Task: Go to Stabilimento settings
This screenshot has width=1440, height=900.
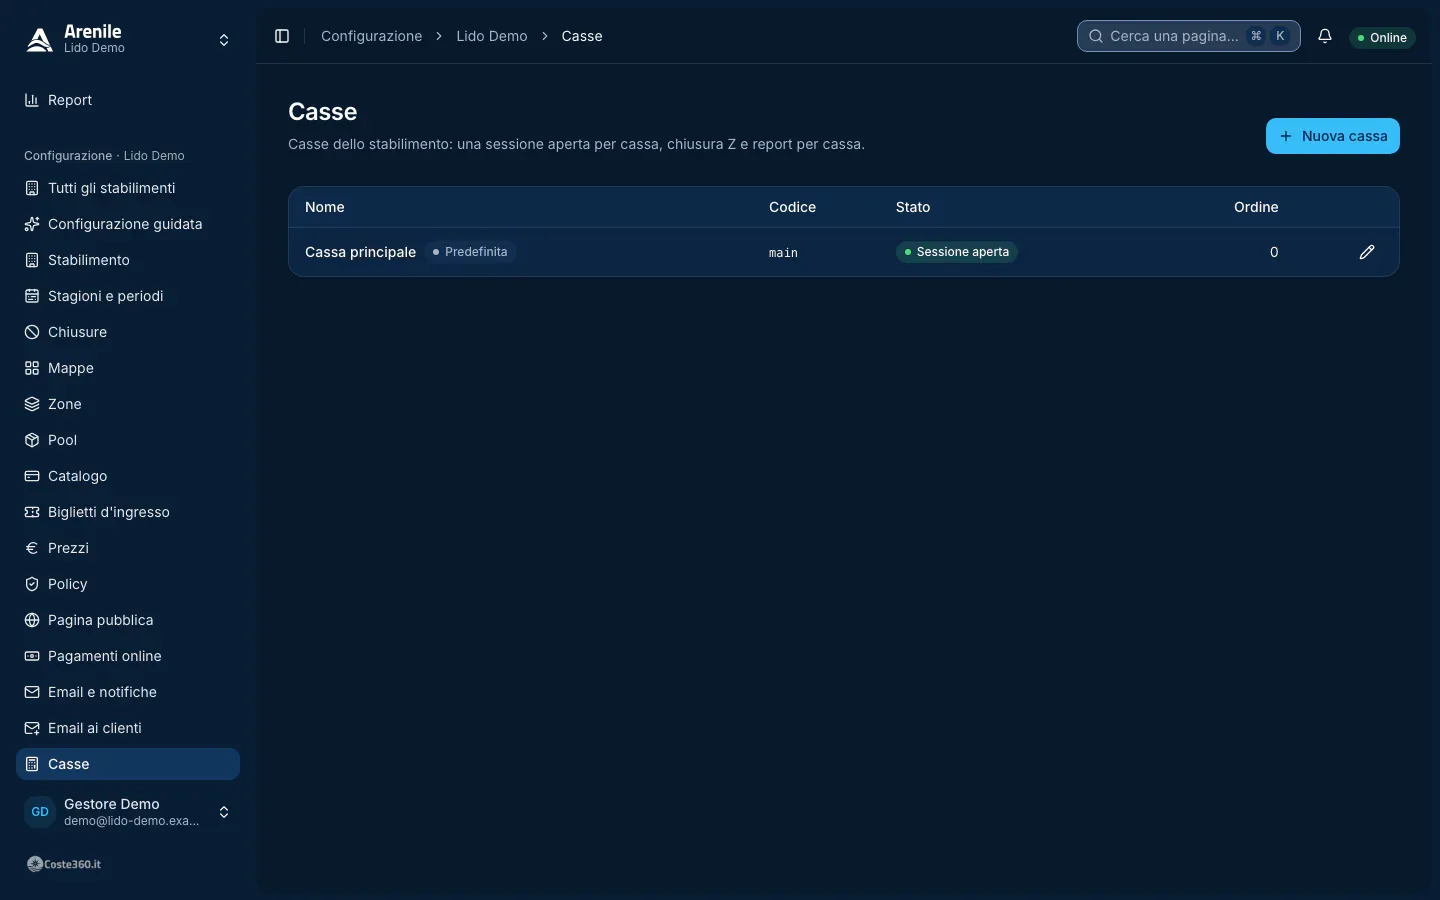Action: (128, 260)
